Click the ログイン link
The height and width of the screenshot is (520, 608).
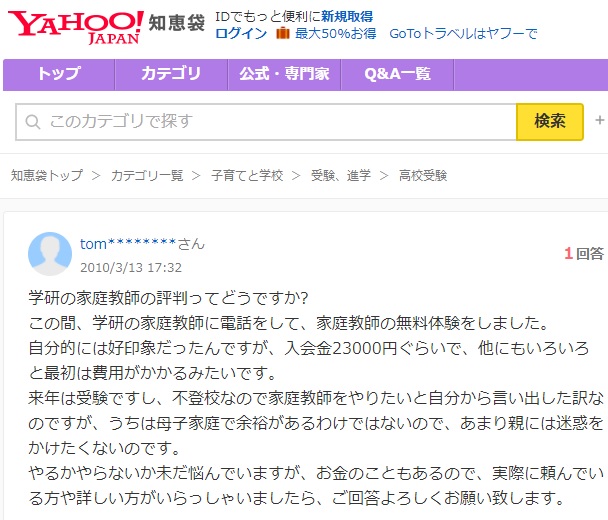coord(241,34)
